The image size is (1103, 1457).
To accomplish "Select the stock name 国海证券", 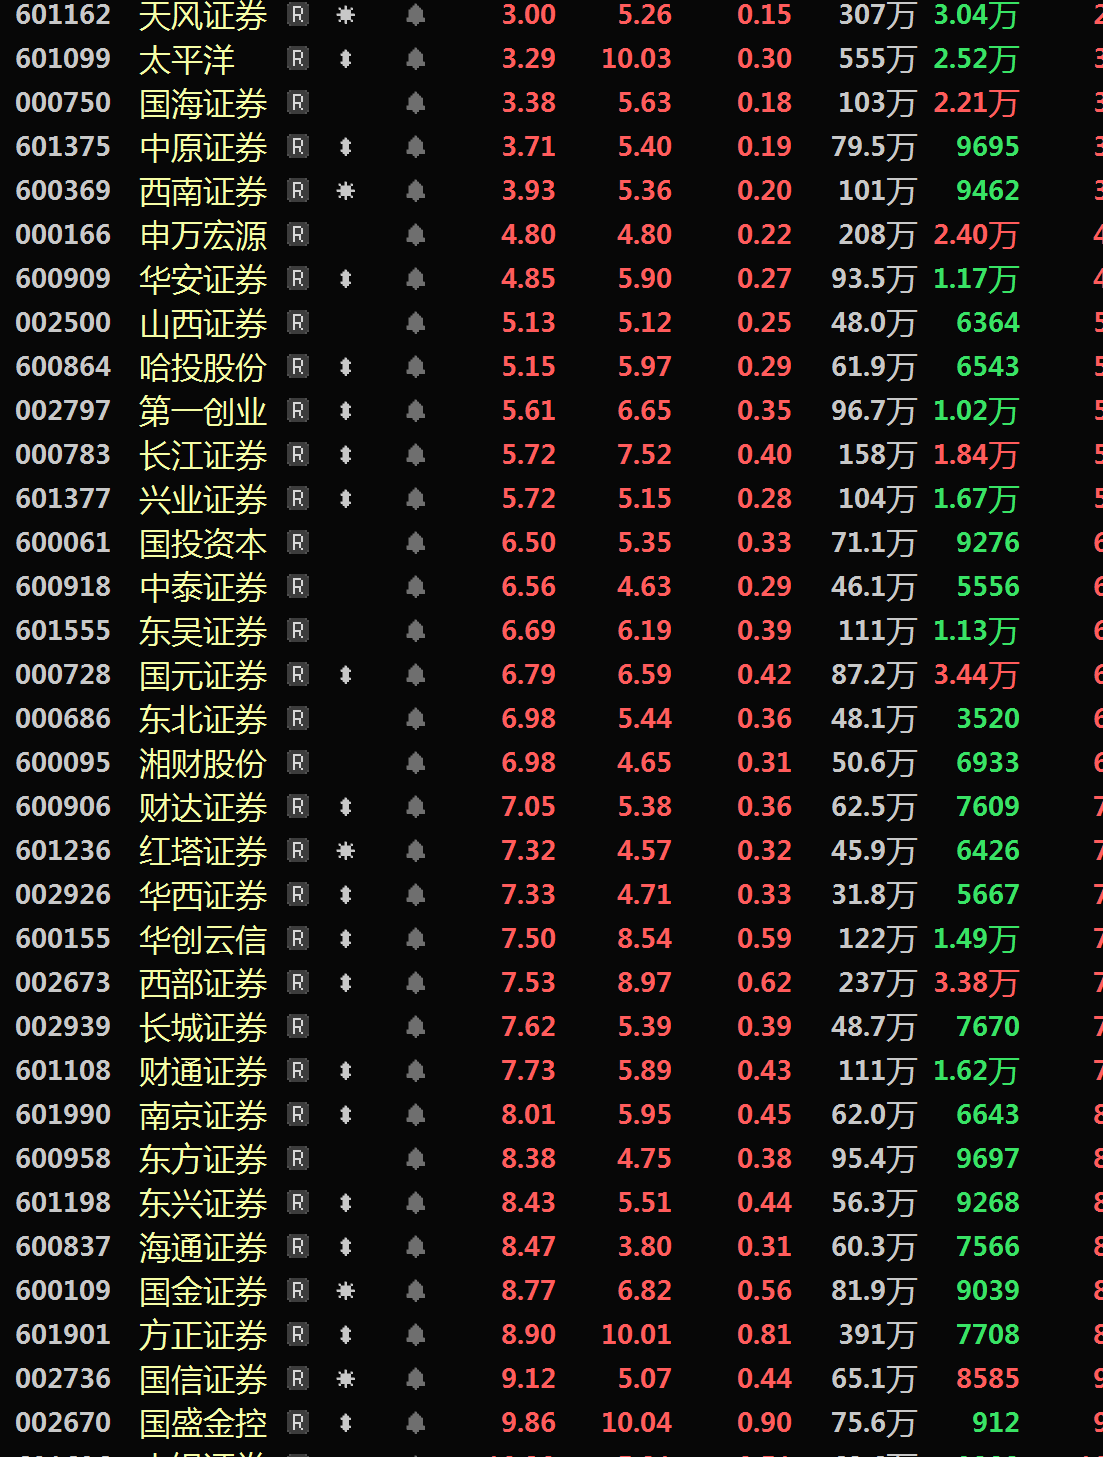I will point(203,104).
